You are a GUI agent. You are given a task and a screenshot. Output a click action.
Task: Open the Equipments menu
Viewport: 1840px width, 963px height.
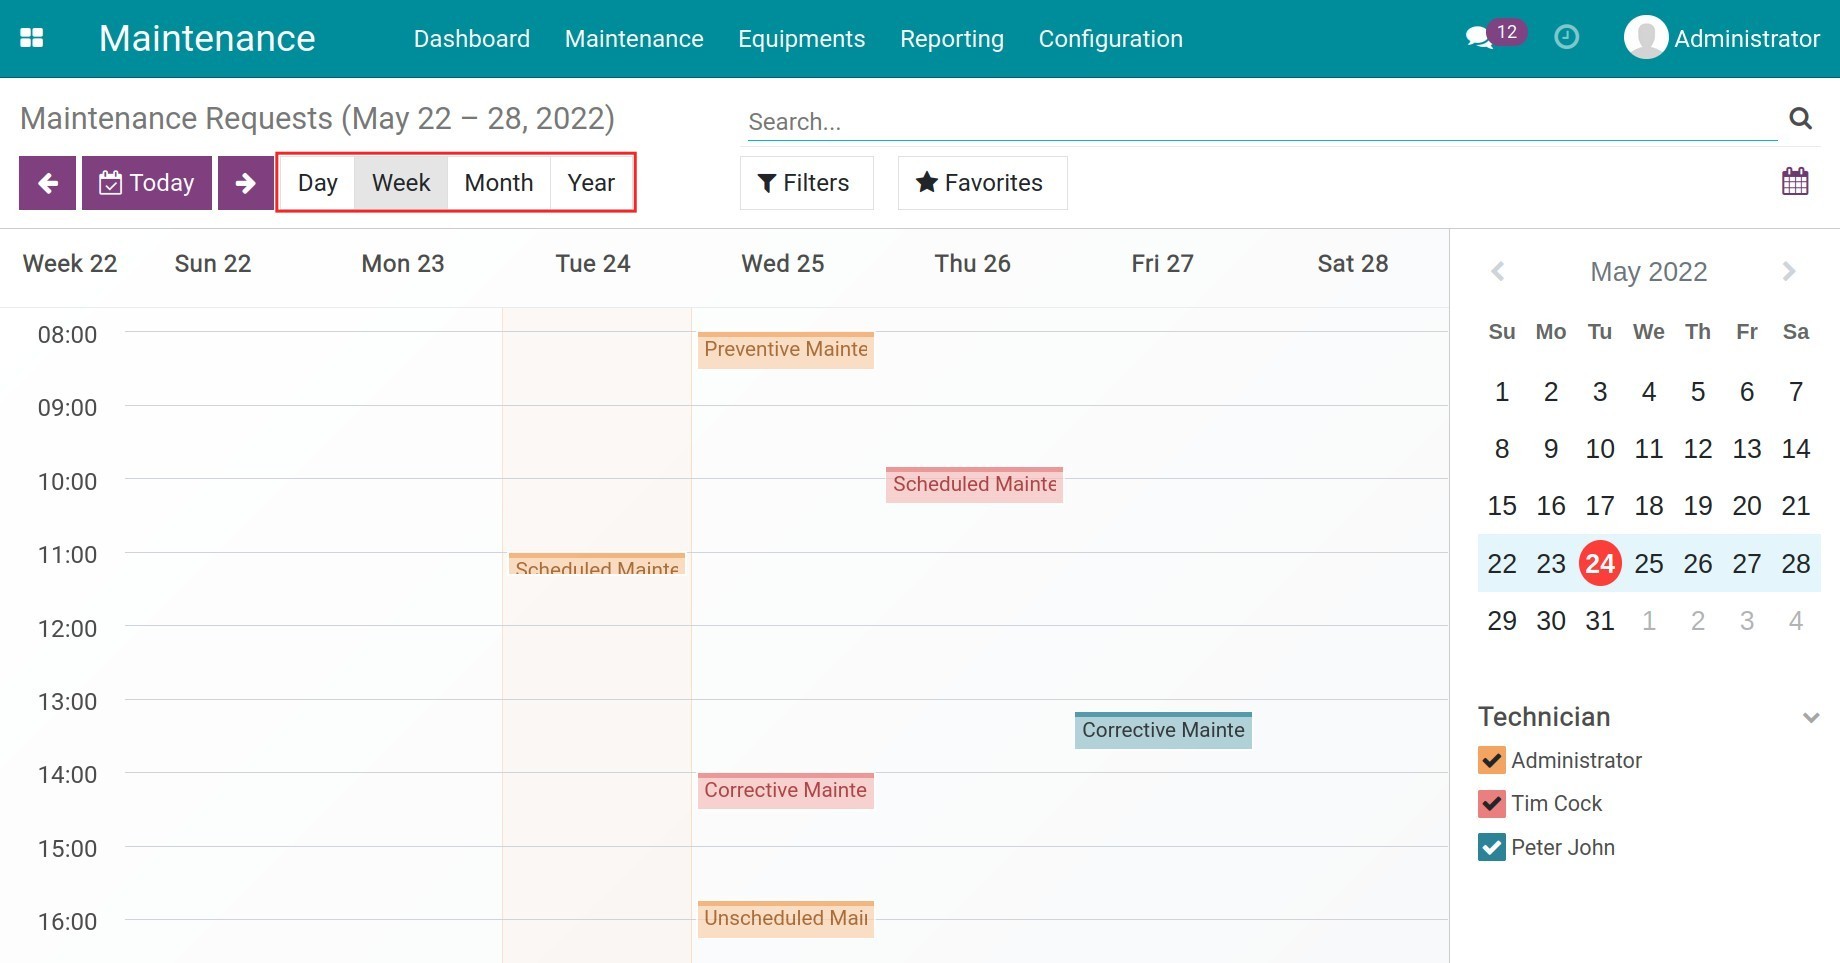tap(801, 39)
